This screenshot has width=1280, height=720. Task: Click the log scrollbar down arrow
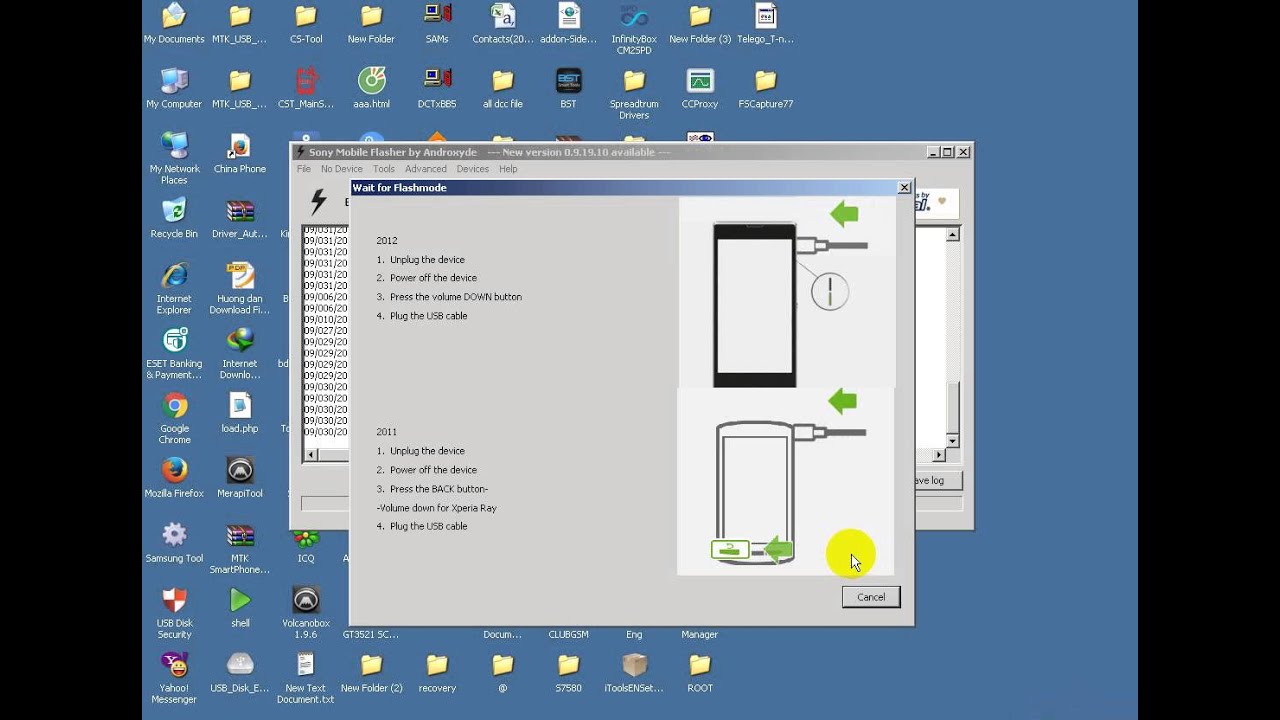coord(952,440)
